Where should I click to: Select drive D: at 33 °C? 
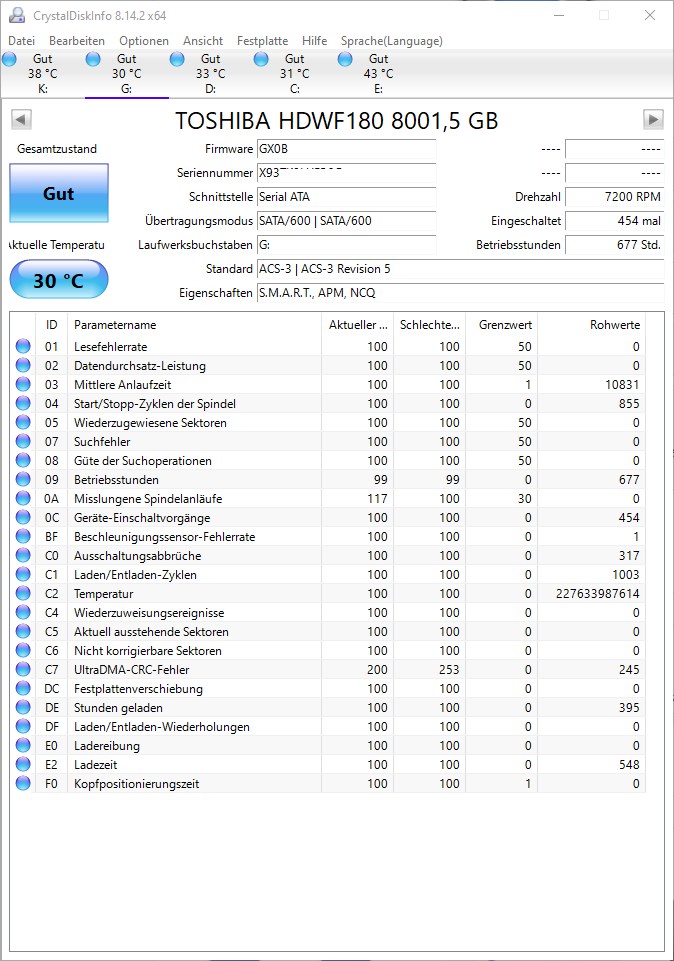[x=210, y=74]
